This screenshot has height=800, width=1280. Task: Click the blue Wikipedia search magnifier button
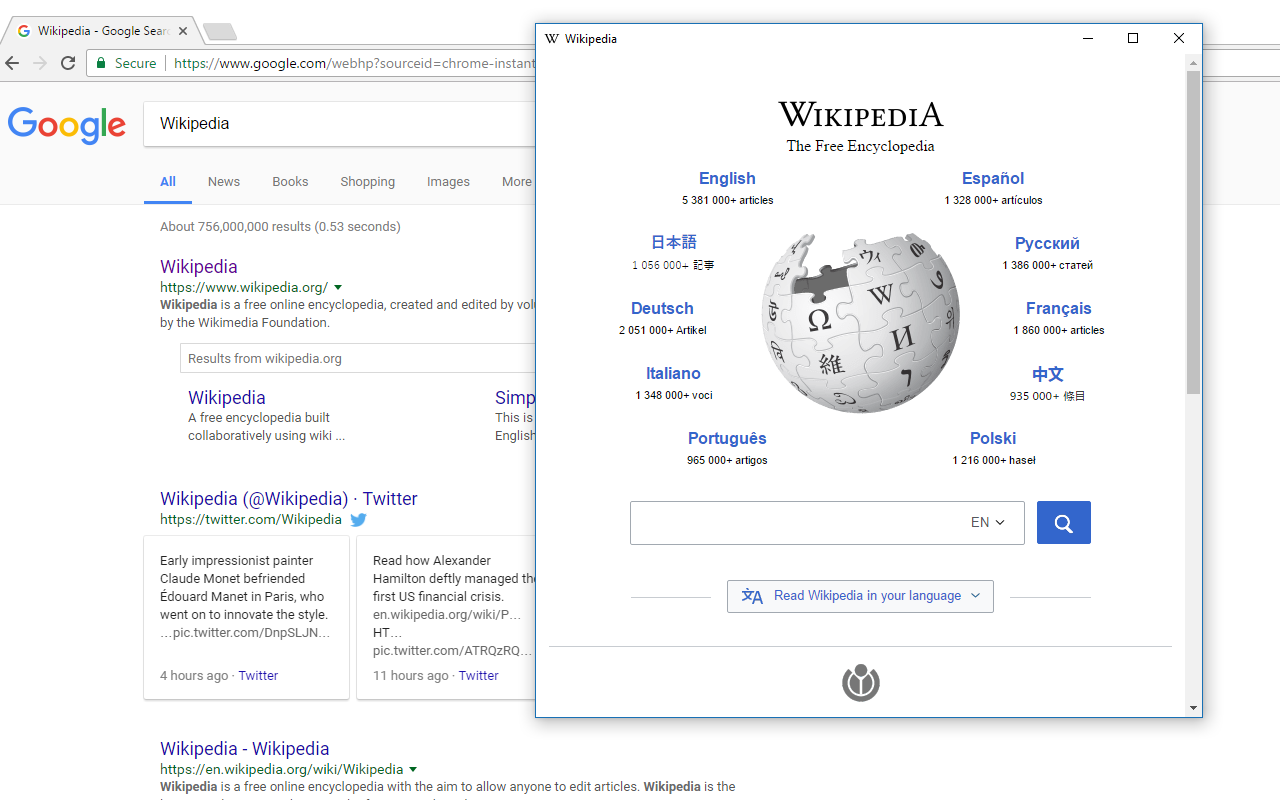1063,523
